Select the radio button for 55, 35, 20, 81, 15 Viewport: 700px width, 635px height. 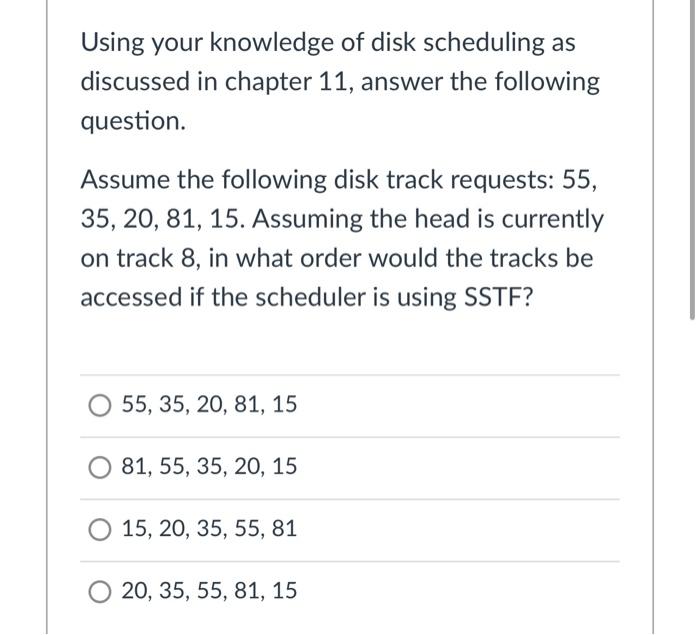click(x=100, y=405)
